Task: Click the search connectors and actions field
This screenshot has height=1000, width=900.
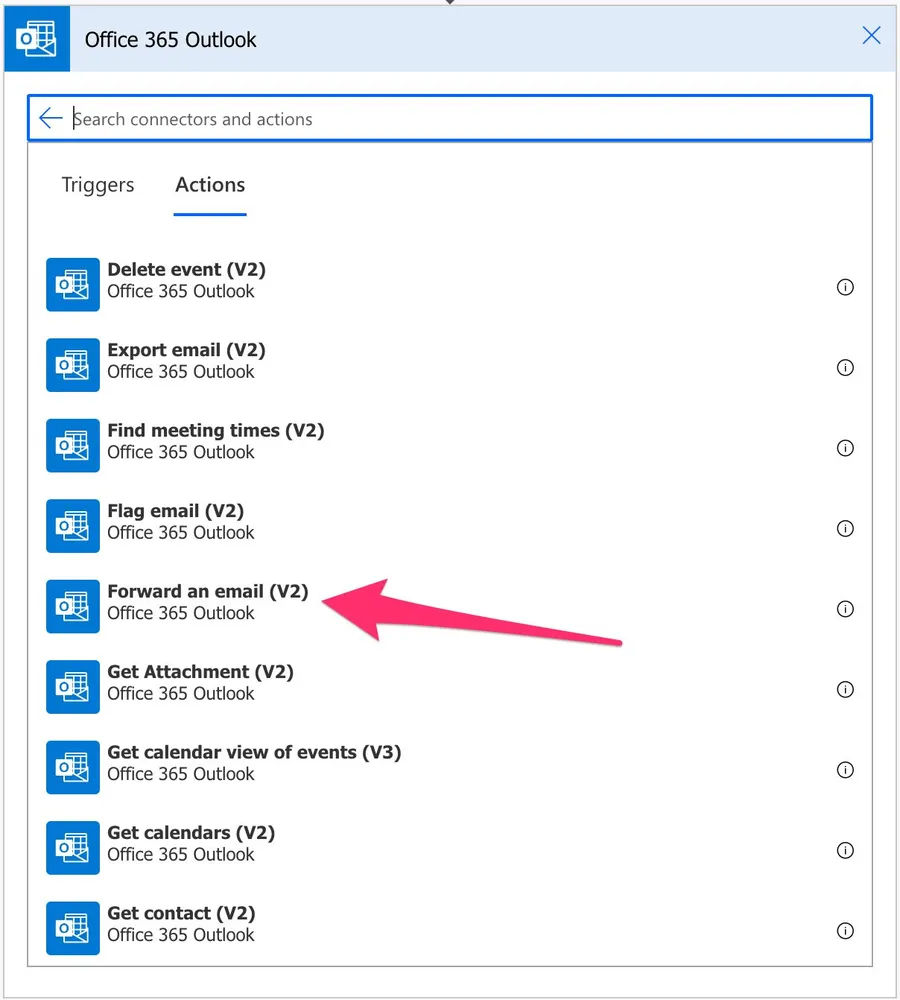Action: [460, 119]
